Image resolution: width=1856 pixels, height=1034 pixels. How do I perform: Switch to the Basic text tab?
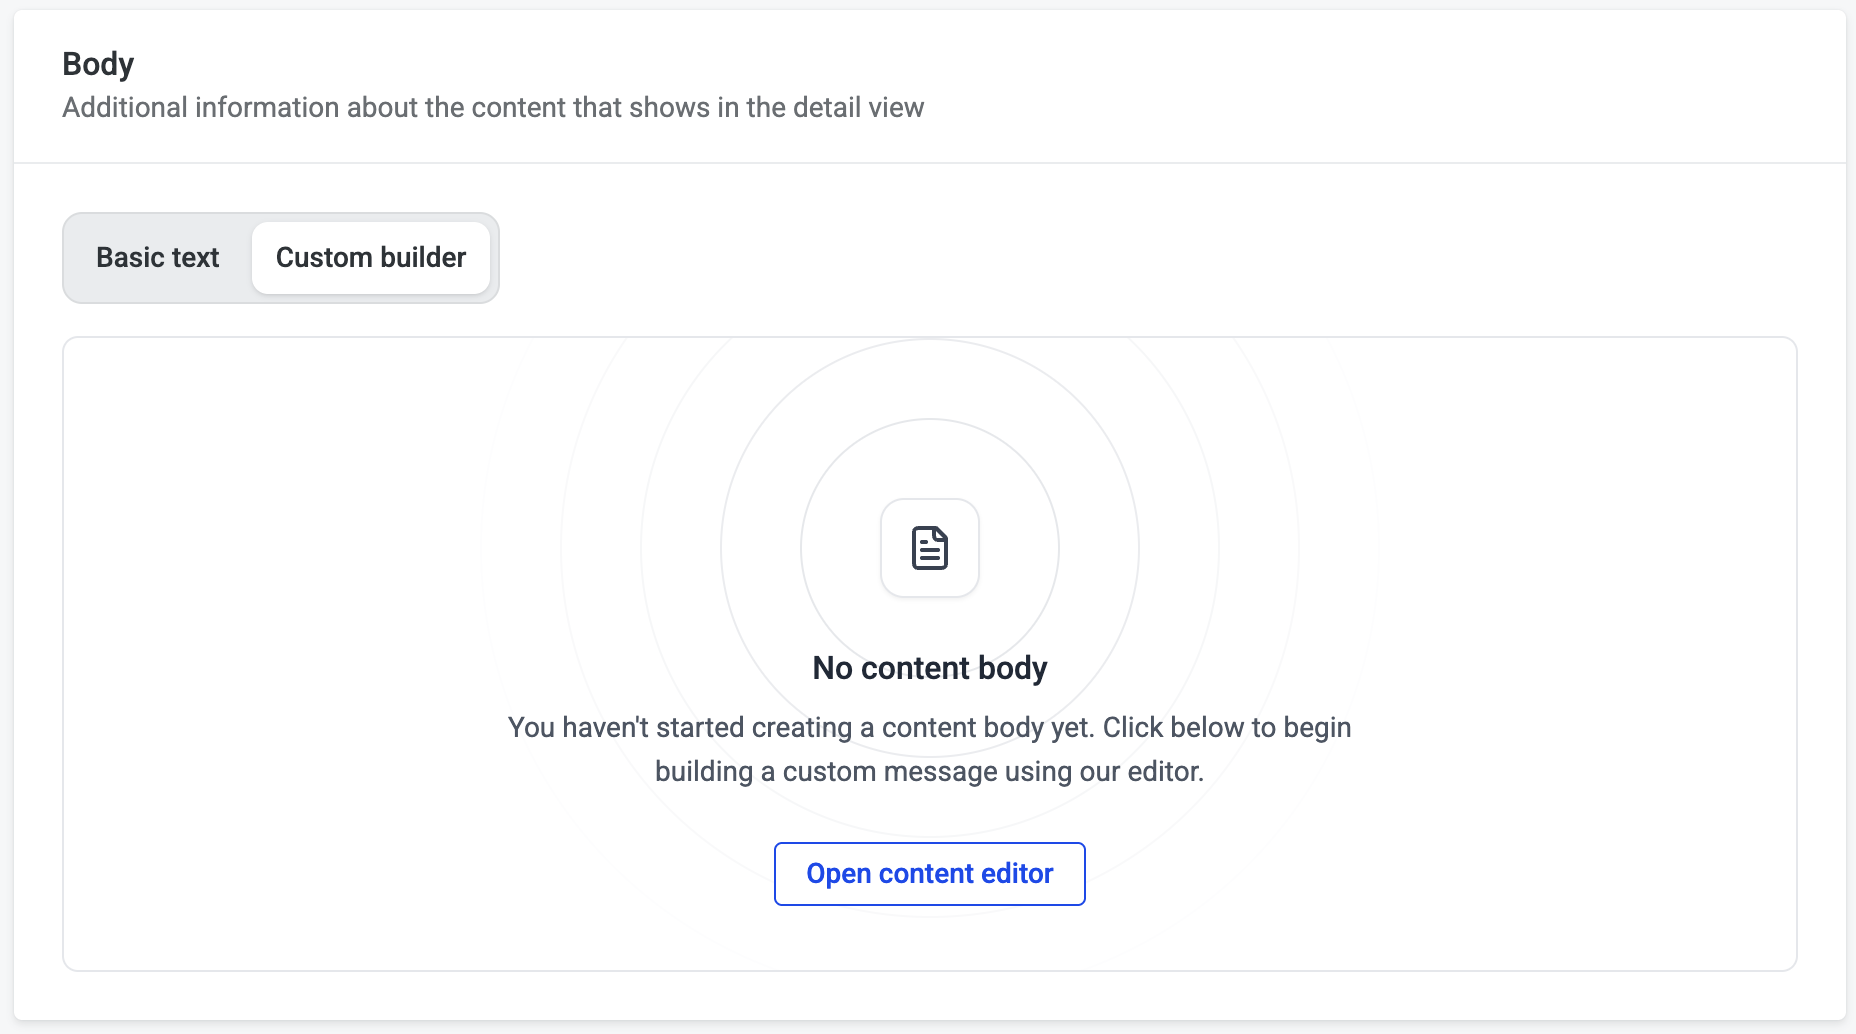(x=157, y=258)
